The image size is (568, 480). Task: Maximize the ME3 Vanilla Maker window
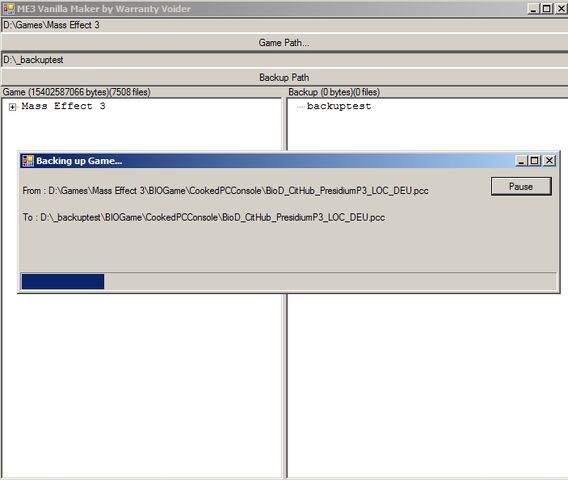click(x=547, y=8)
